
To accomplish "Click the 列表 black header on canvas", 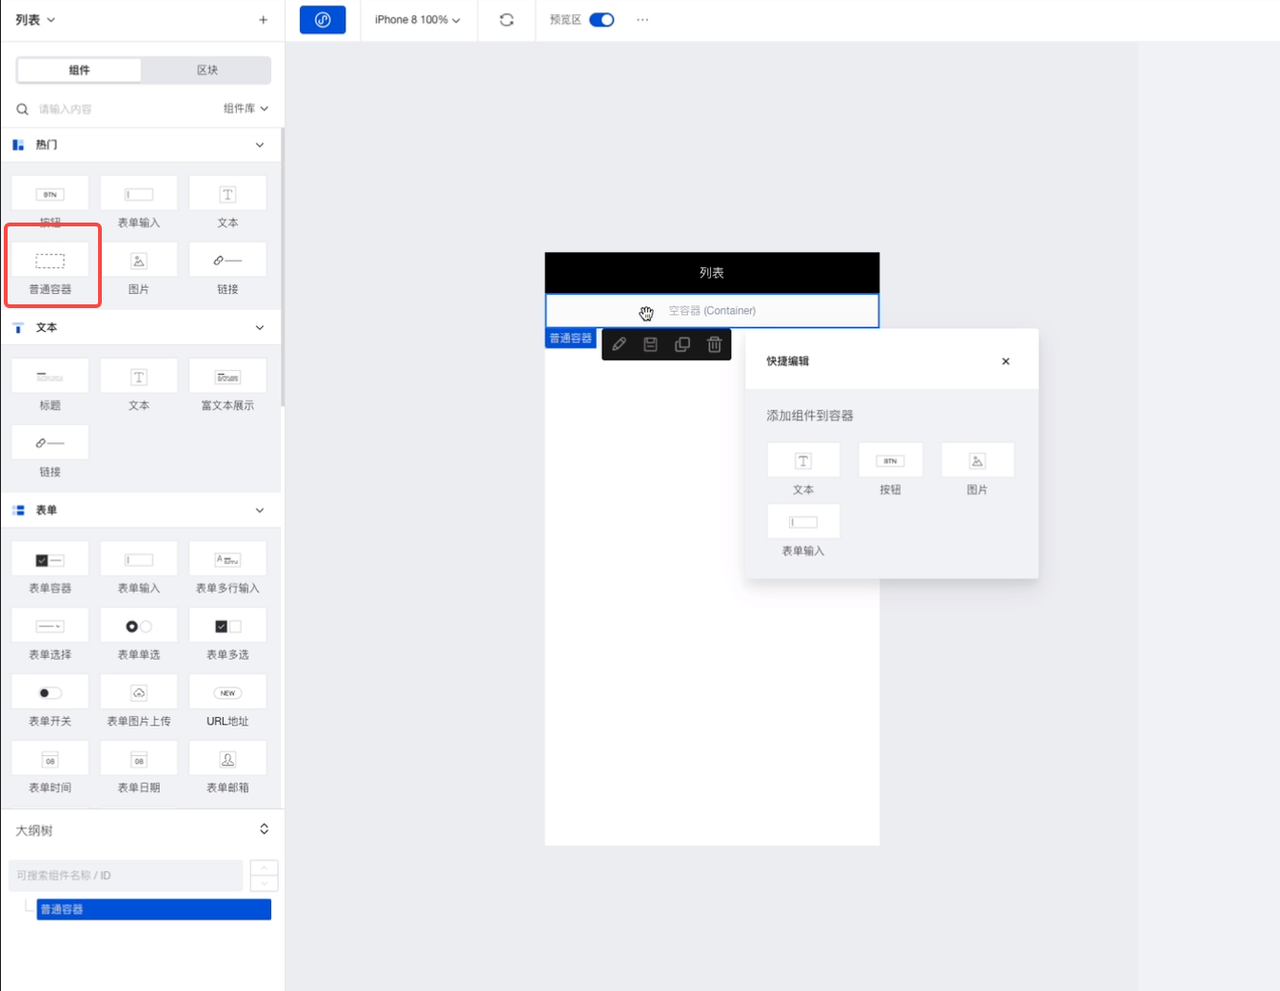I will [x=712, y=273].
